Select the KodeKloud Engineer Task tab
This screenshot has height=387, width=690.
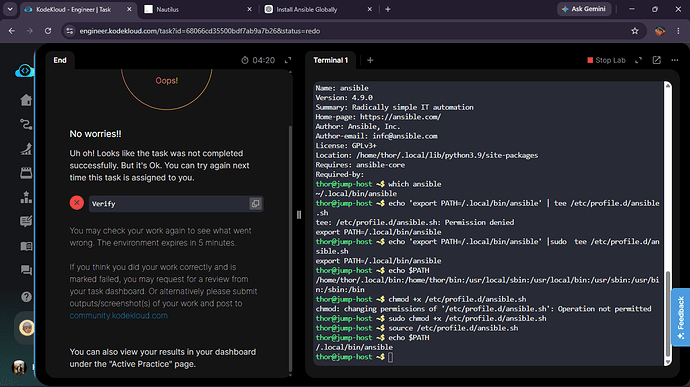[x=78, y=9]
